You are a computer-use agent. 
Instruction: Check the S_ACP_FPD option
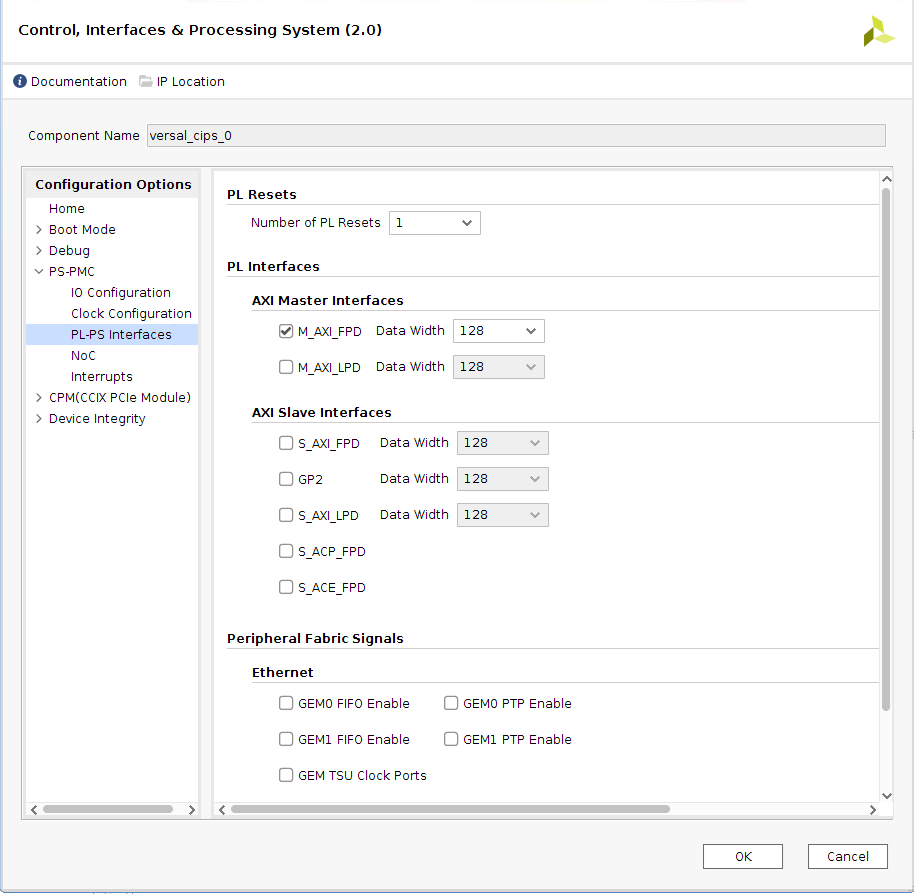pos(286,551)
